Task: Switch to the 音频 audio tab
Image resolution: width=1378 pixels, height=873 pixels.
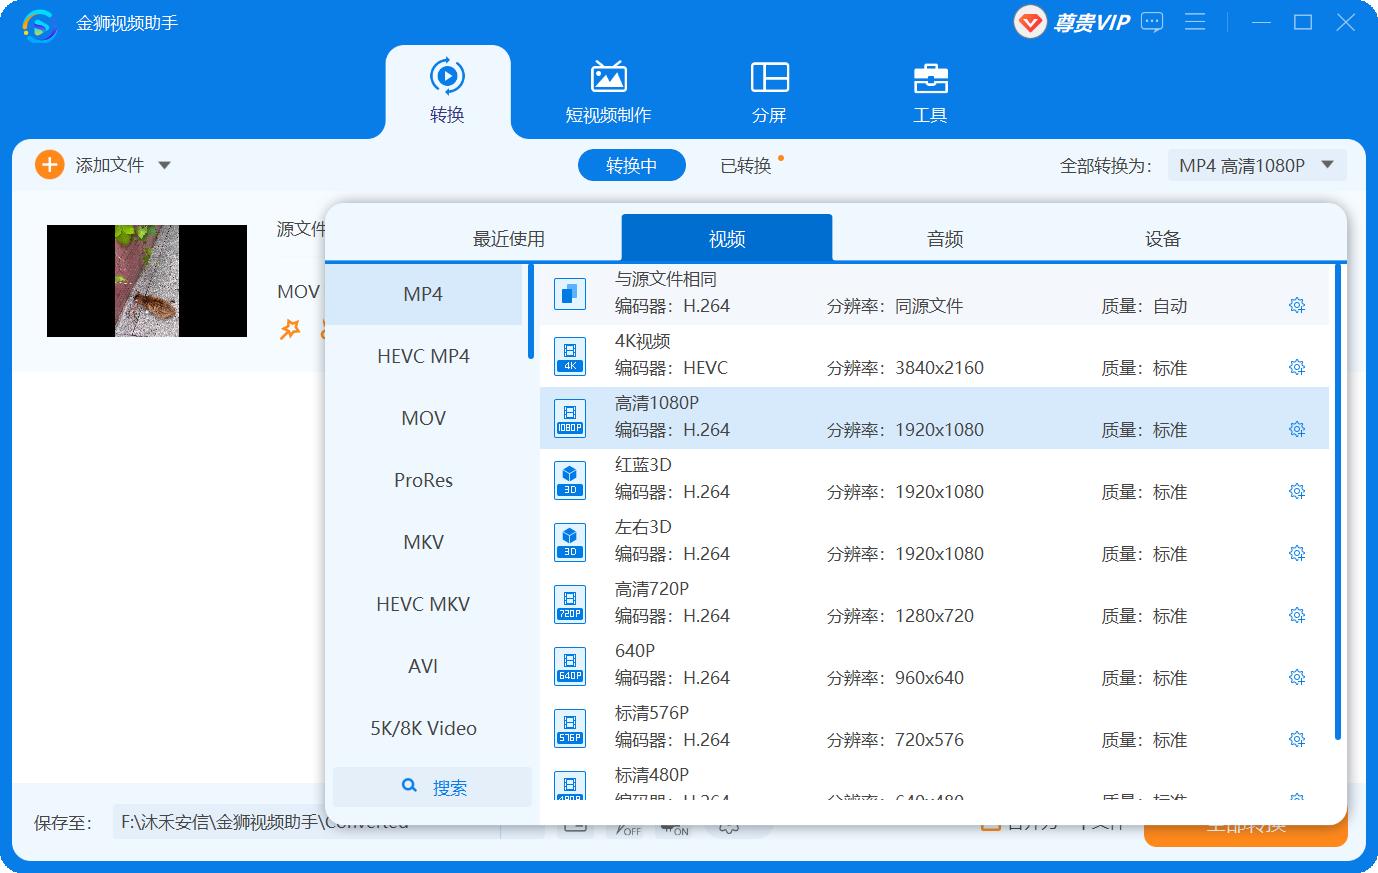Action: pyautogui.click(x=941, y=238)
